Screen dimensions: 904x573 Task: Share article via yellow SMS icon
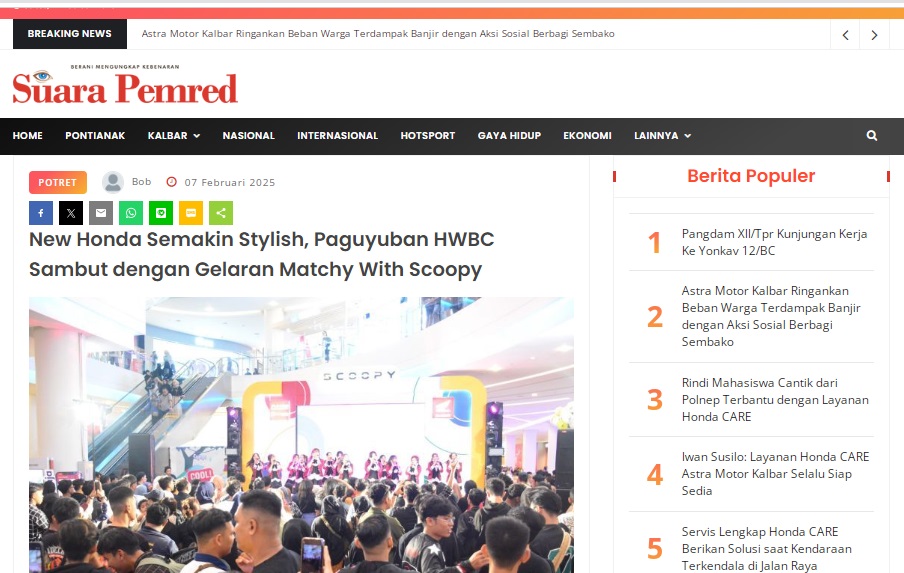pos(191,213)
